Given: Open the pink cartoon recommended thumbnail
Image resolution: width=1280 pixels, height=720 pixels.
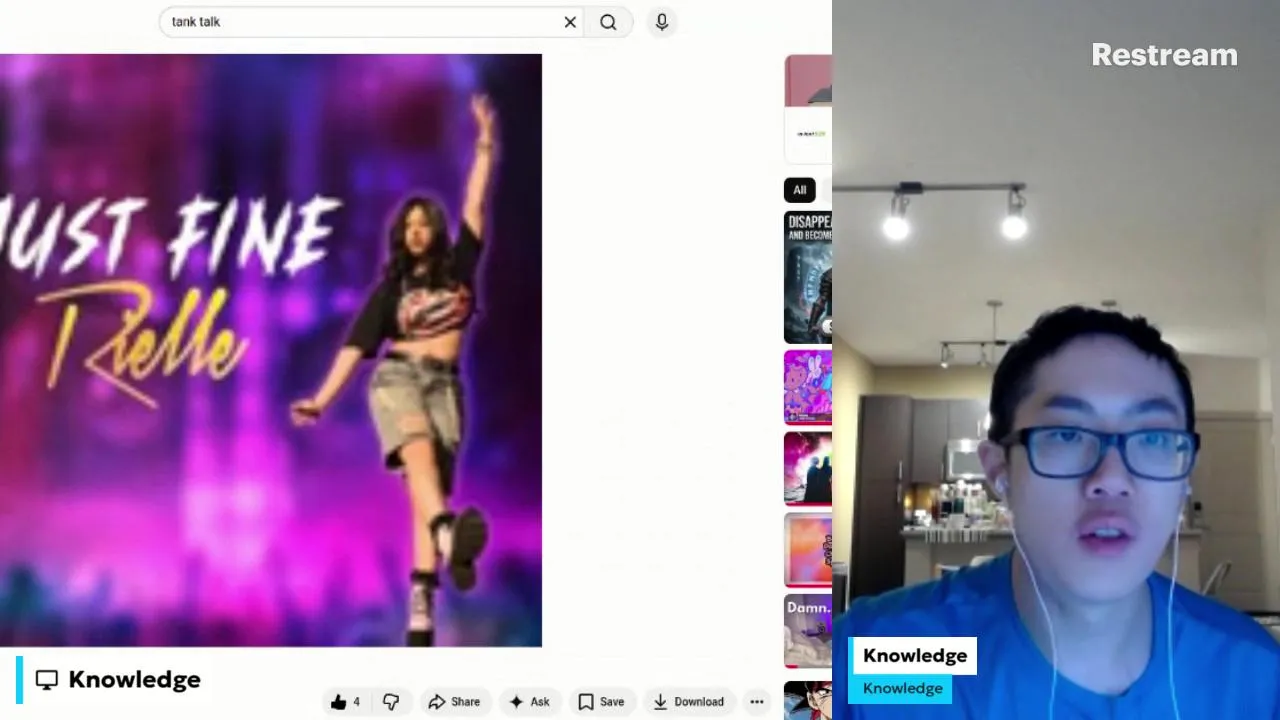Looking at the screenshot, I should click(808, 387).
